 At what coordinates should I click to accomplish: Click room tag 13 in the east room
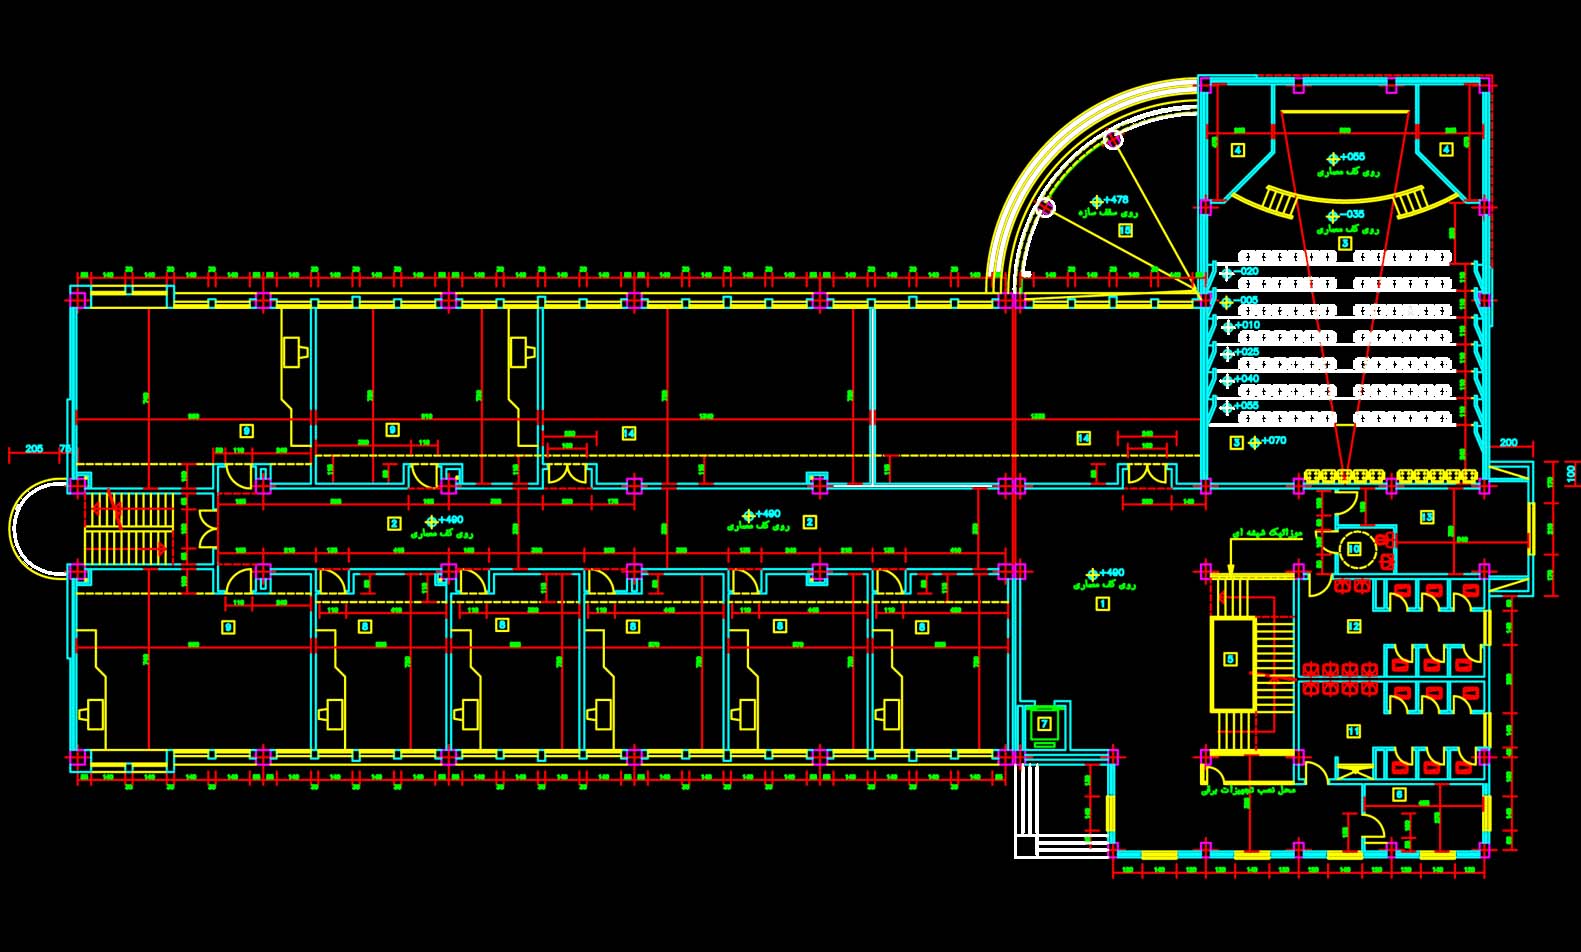1427,517
